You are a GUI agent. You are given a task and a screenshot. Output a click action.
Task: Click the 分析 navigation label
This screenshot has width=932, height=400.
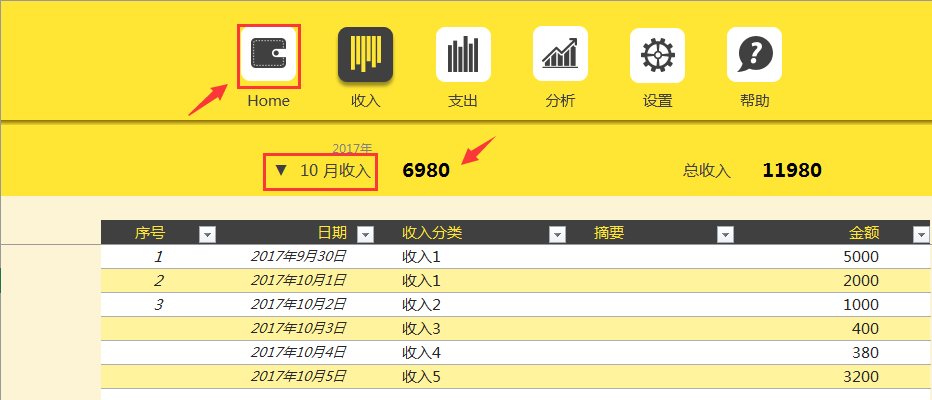(x=560, y=100)
